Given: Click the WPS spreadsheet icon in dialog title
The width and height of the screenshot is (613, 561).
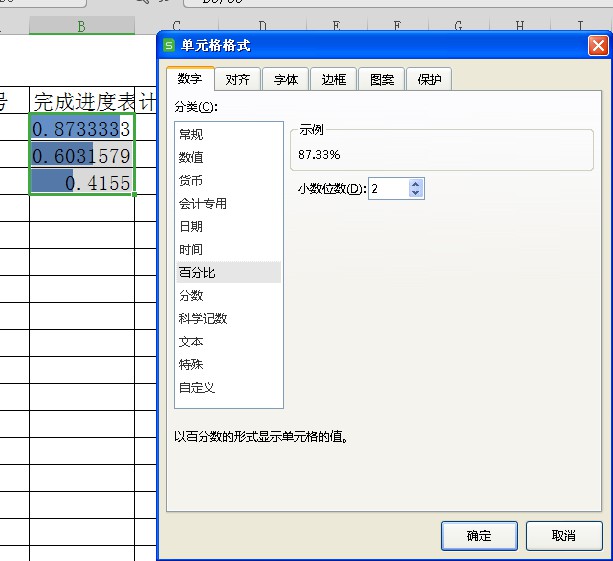Looking at the screenshot, I should pos(169,45).
